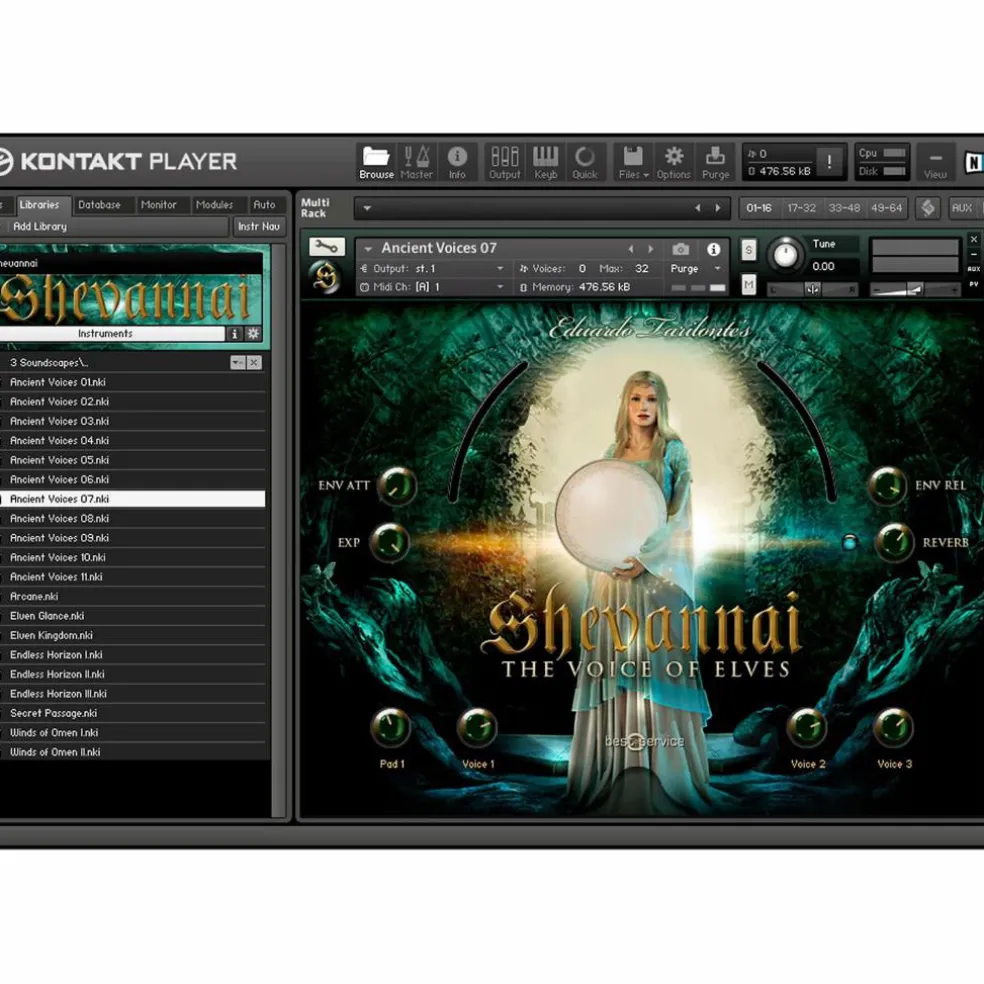
Task: Click the wrench edit instrument icon
Action: 326,247
